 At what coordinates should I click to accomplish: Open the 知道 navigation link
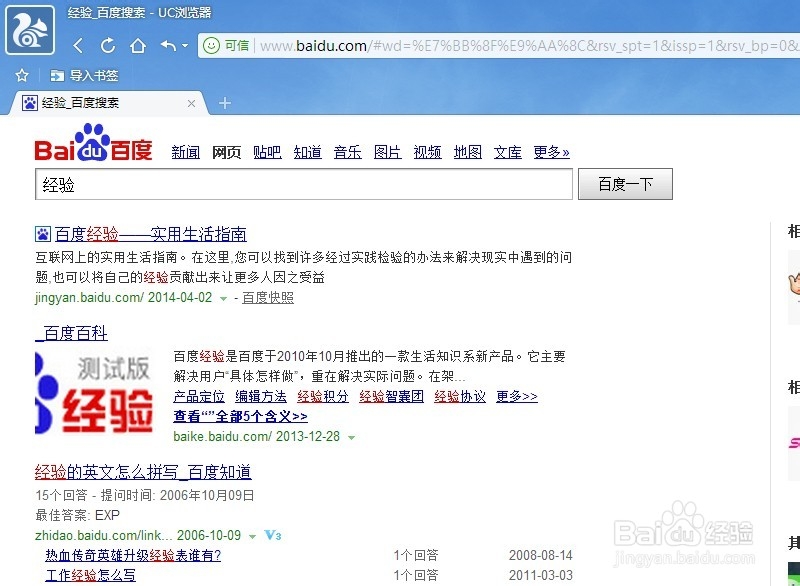click(x=308, y=152)
